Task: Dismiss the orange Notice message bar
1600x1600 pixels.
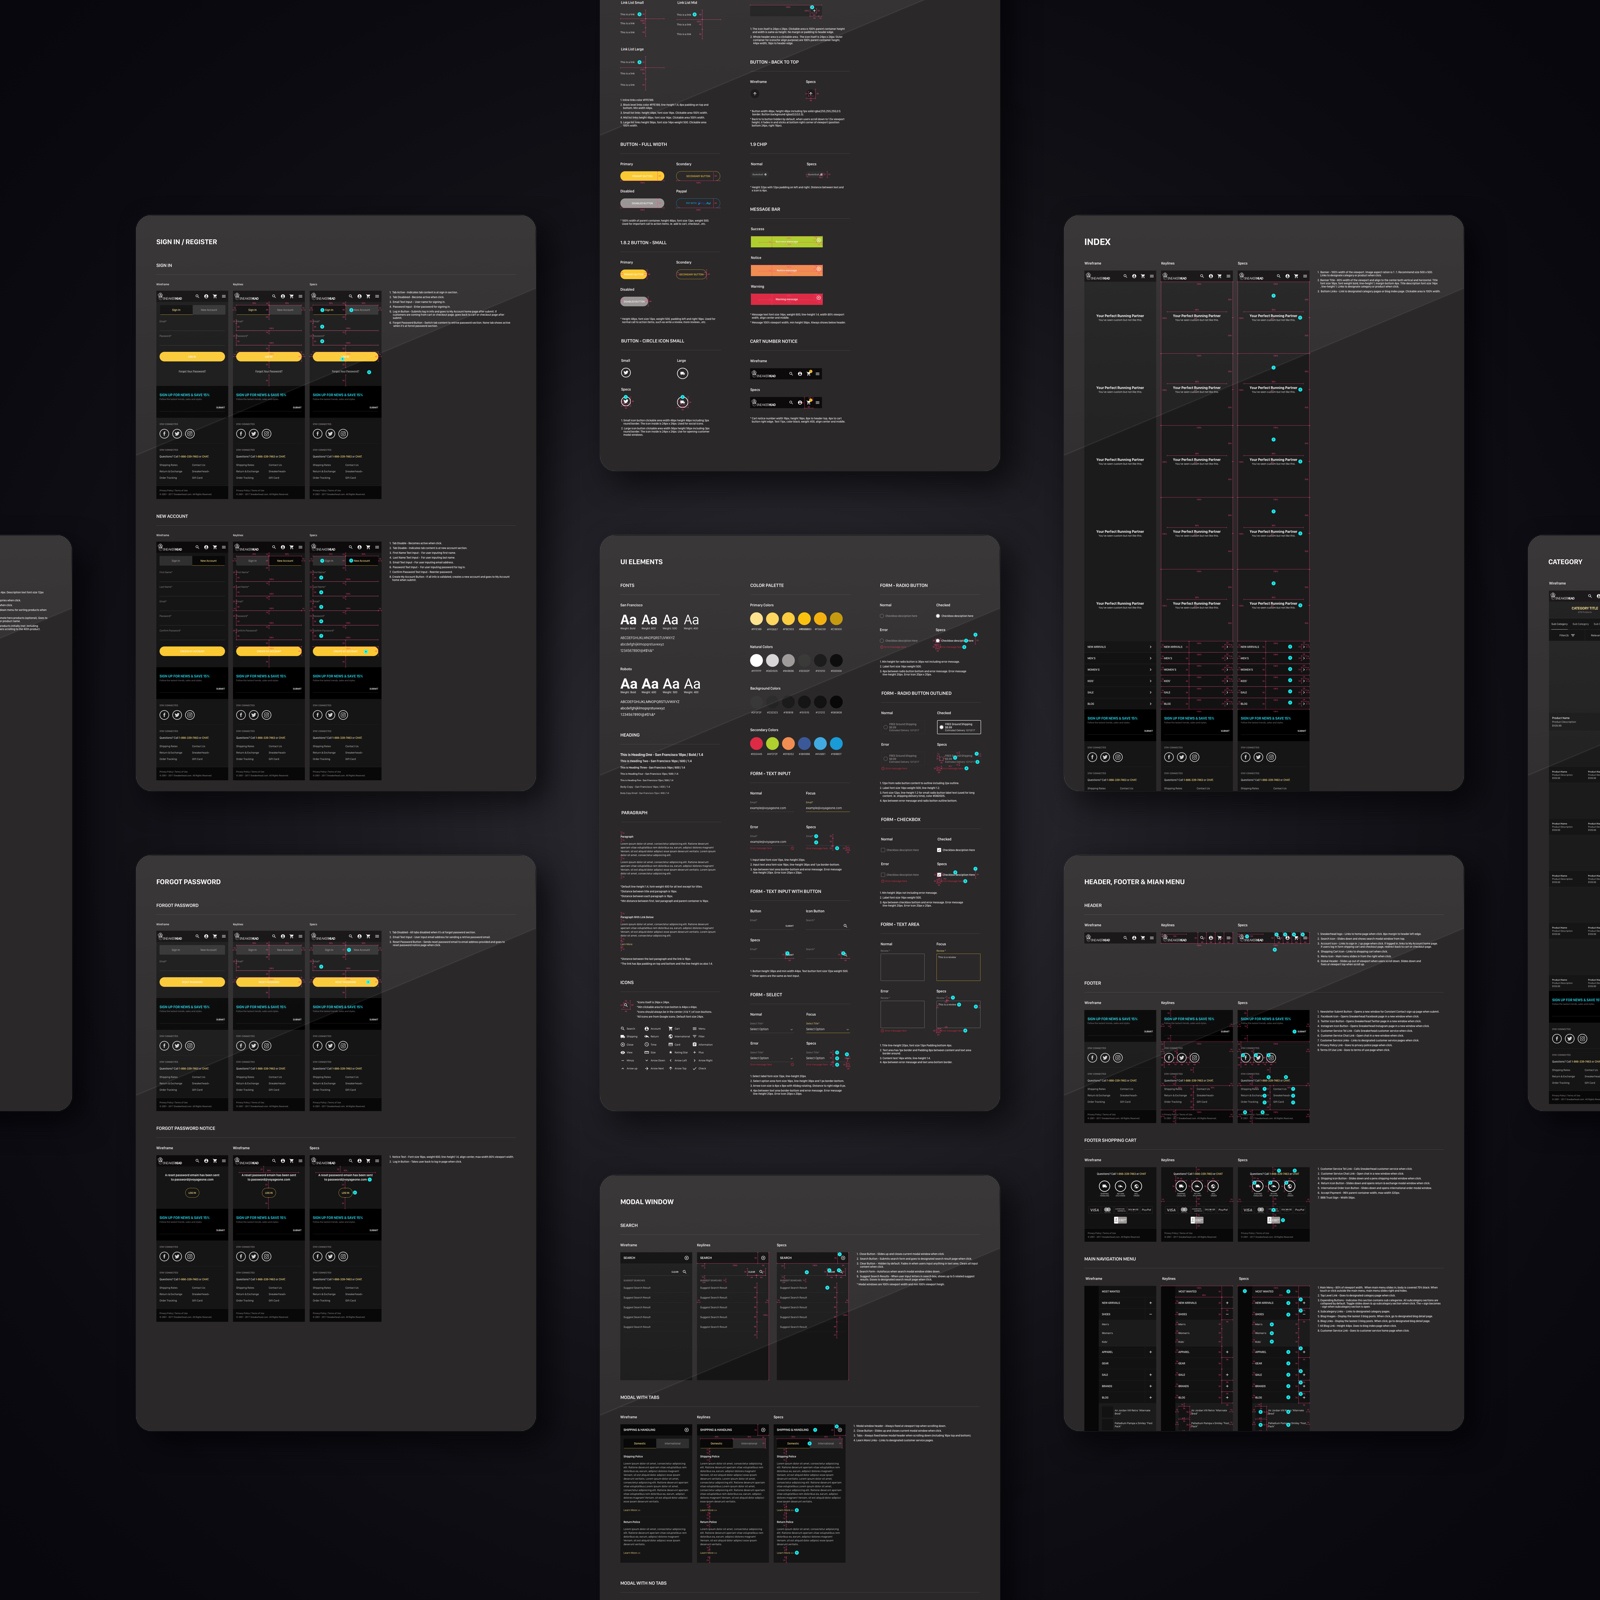Action: [x=819, y=269]
